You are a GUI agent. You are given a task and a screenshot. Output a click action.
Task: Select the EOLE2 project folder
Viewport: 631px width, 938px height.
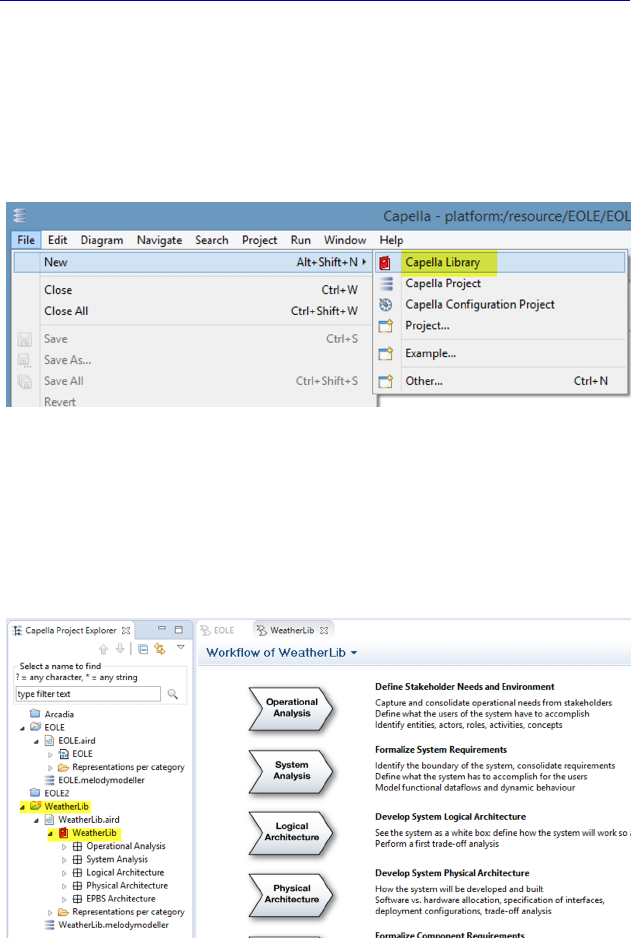click(x=56, y=793)
